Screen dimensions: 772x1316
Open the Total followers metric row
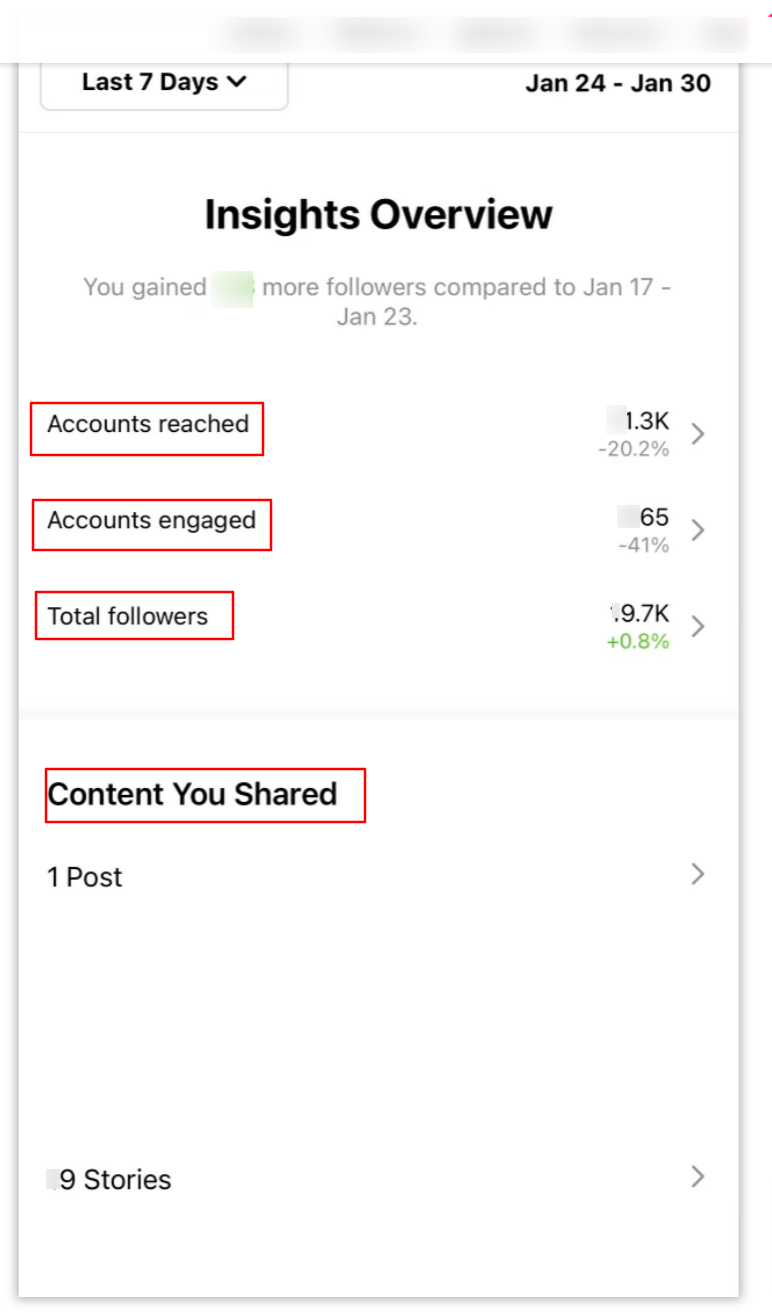click(134, 616)
